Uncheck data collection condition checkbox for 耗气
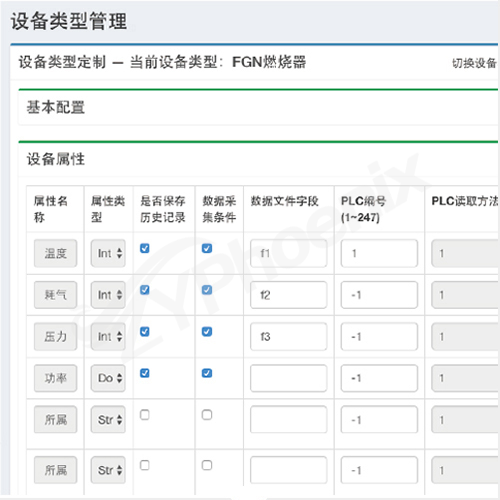The height and width of the screenshot is (500, 500). click(x=207, y=290)
